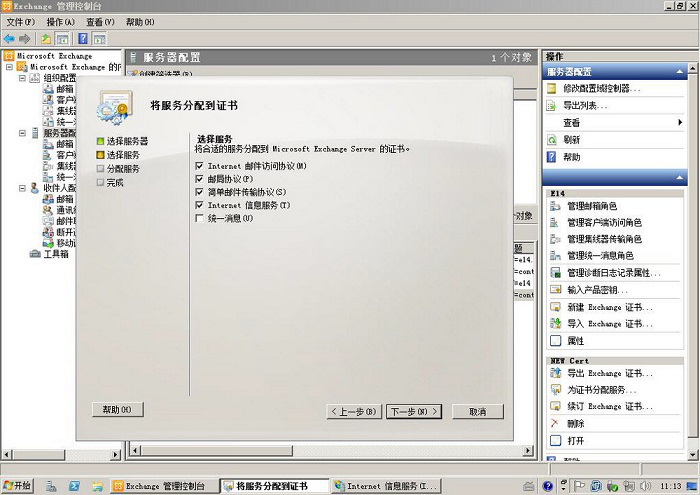
Task: Click the Windows 开始 button
Action: click(17, 486)
